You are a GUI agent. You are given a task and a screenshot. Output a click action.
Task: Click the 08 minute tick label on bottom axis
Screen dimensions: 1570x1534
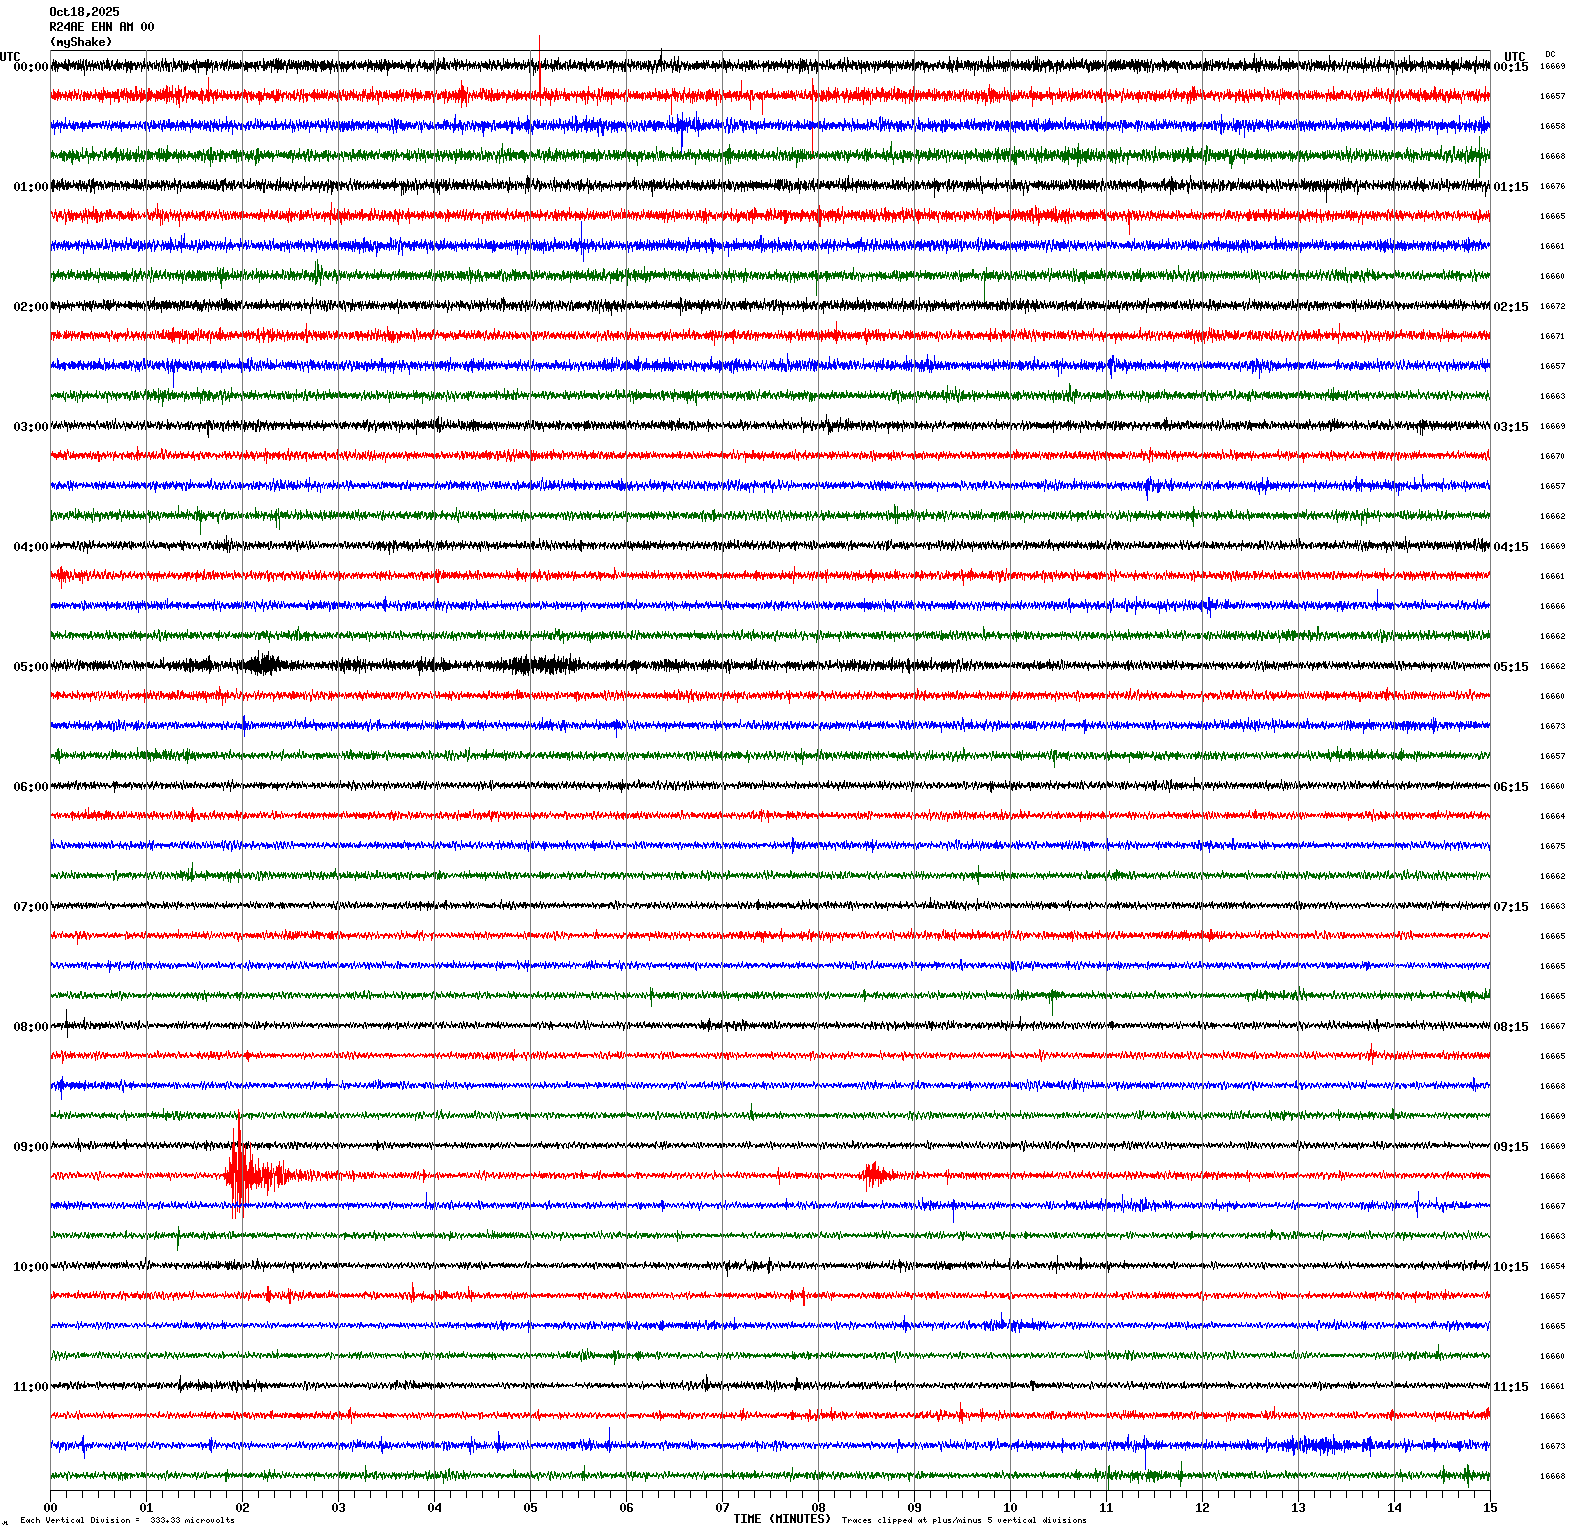(x=819, y=1508)
